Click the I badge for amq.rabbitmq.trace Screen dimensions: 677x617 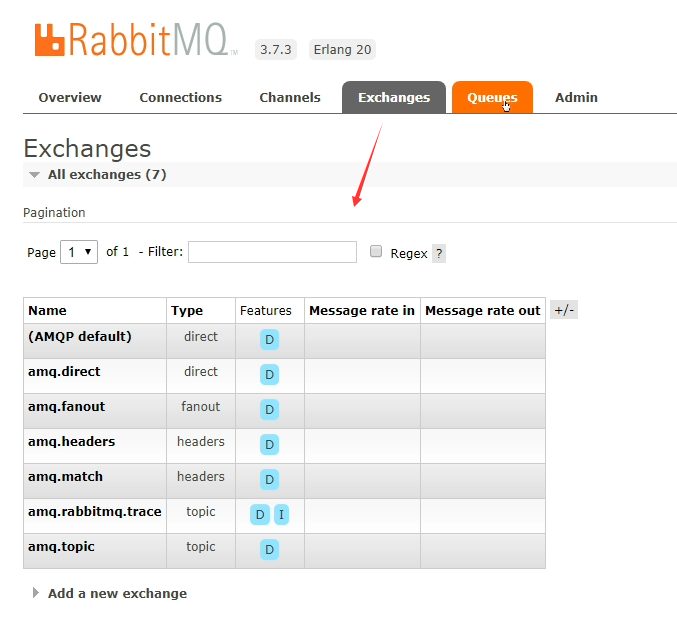(x=282, y=514)
